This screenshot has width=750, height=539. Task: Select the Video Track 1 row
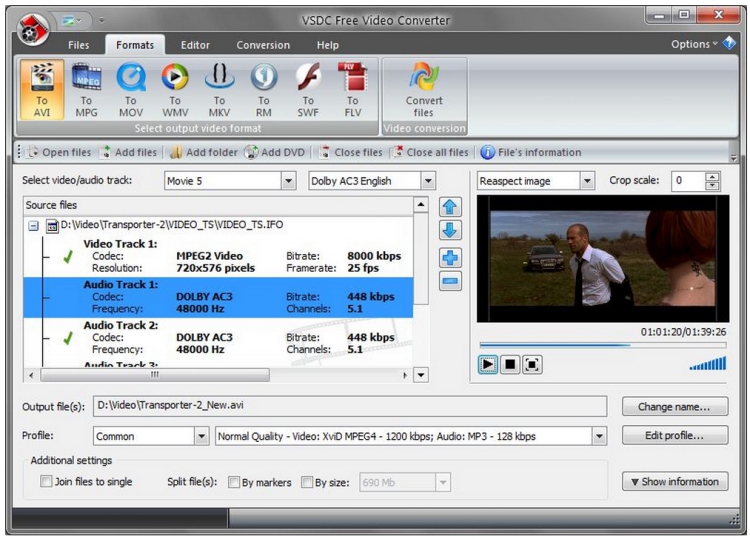pyautogui.click(x=218, y=256)
